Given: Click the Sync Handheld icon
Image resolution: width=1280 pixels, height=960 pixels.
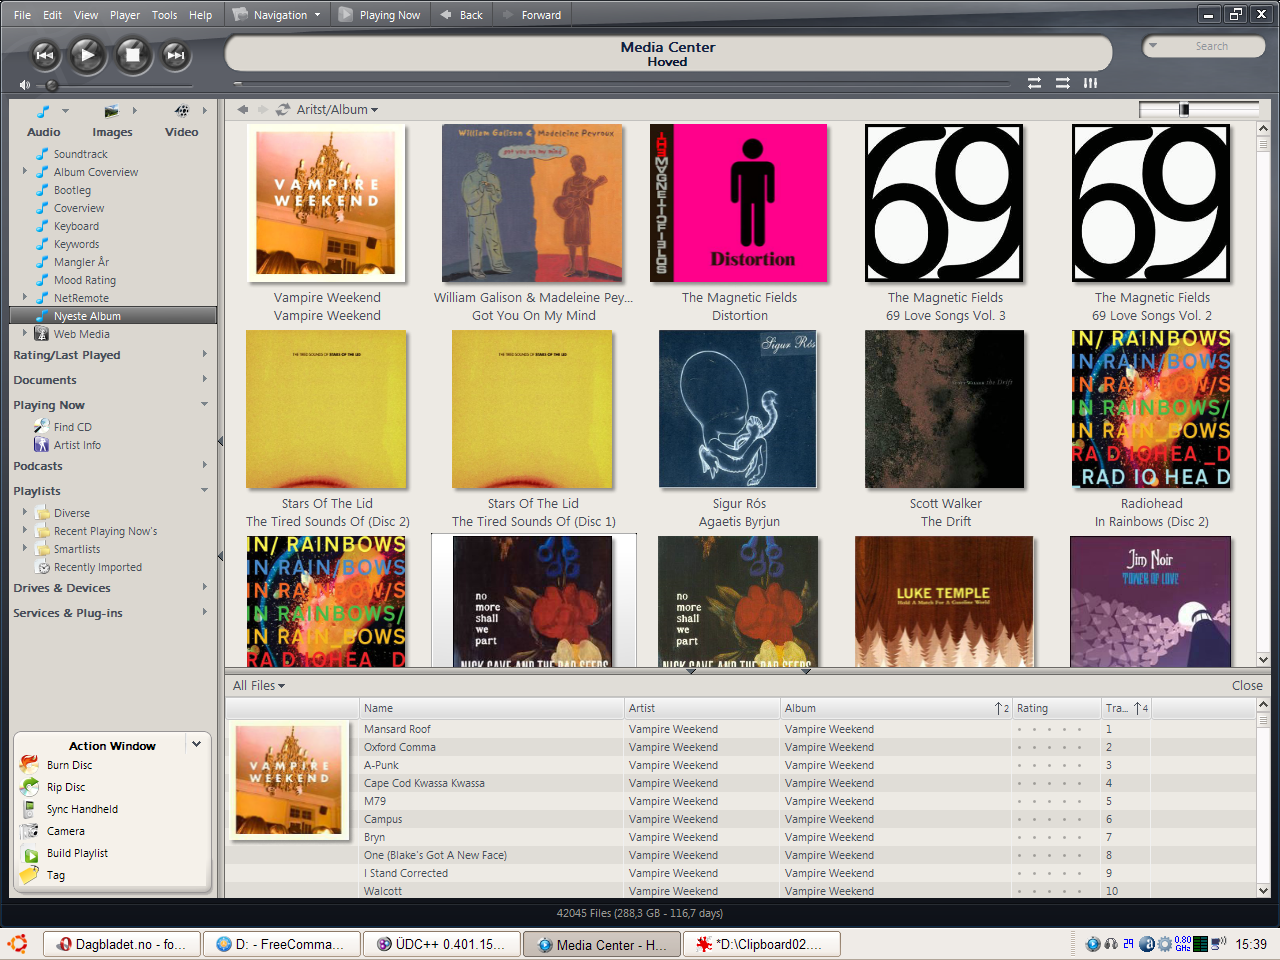Looking at the screenshot, I should pyautogui.click(x=30, y=809).
